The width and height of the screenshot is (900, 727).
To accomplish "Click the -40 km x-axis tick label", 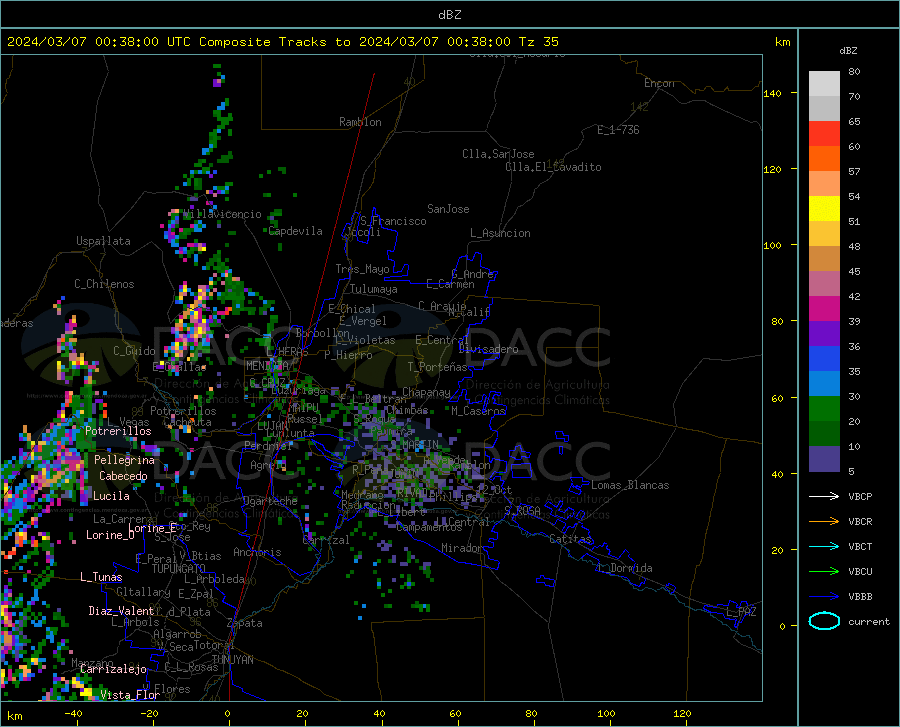I will (x=73, y=713).
